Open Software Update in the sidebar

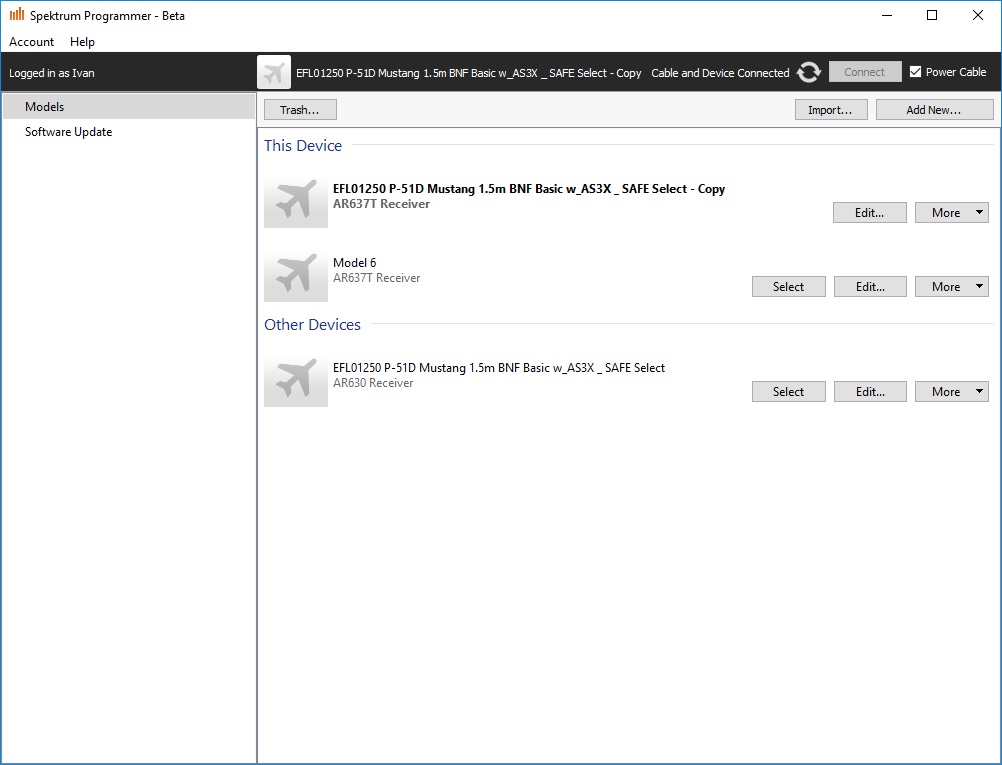[68, 132]
